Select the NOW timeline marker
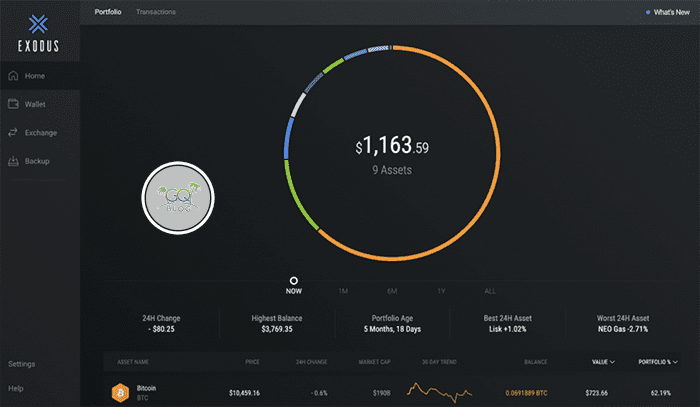 pyautogui.click(x=293, y=281)
